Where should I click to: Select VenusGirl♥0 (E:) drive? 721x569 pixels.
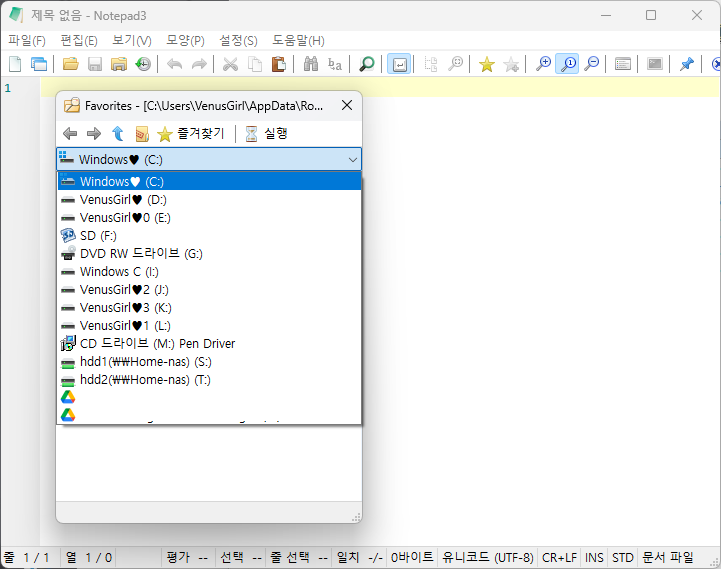[209, 218]
